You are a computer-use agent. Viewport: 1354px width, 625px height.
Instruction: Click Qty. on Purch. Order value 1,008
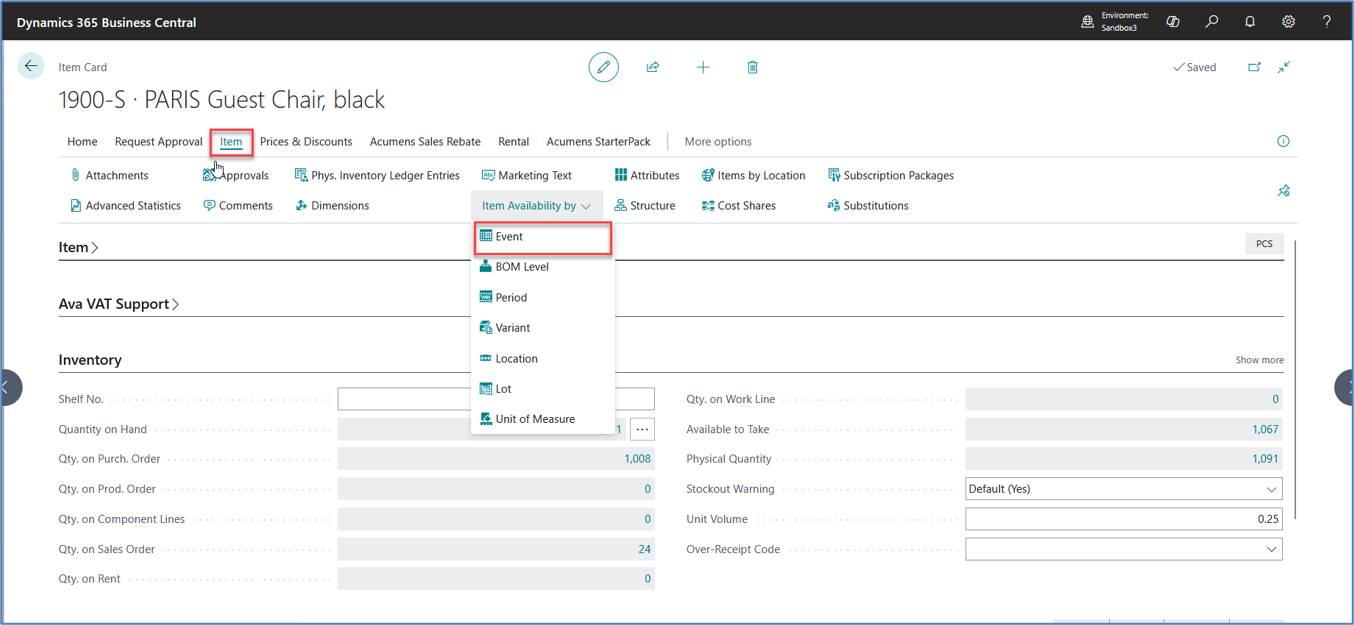637,459
